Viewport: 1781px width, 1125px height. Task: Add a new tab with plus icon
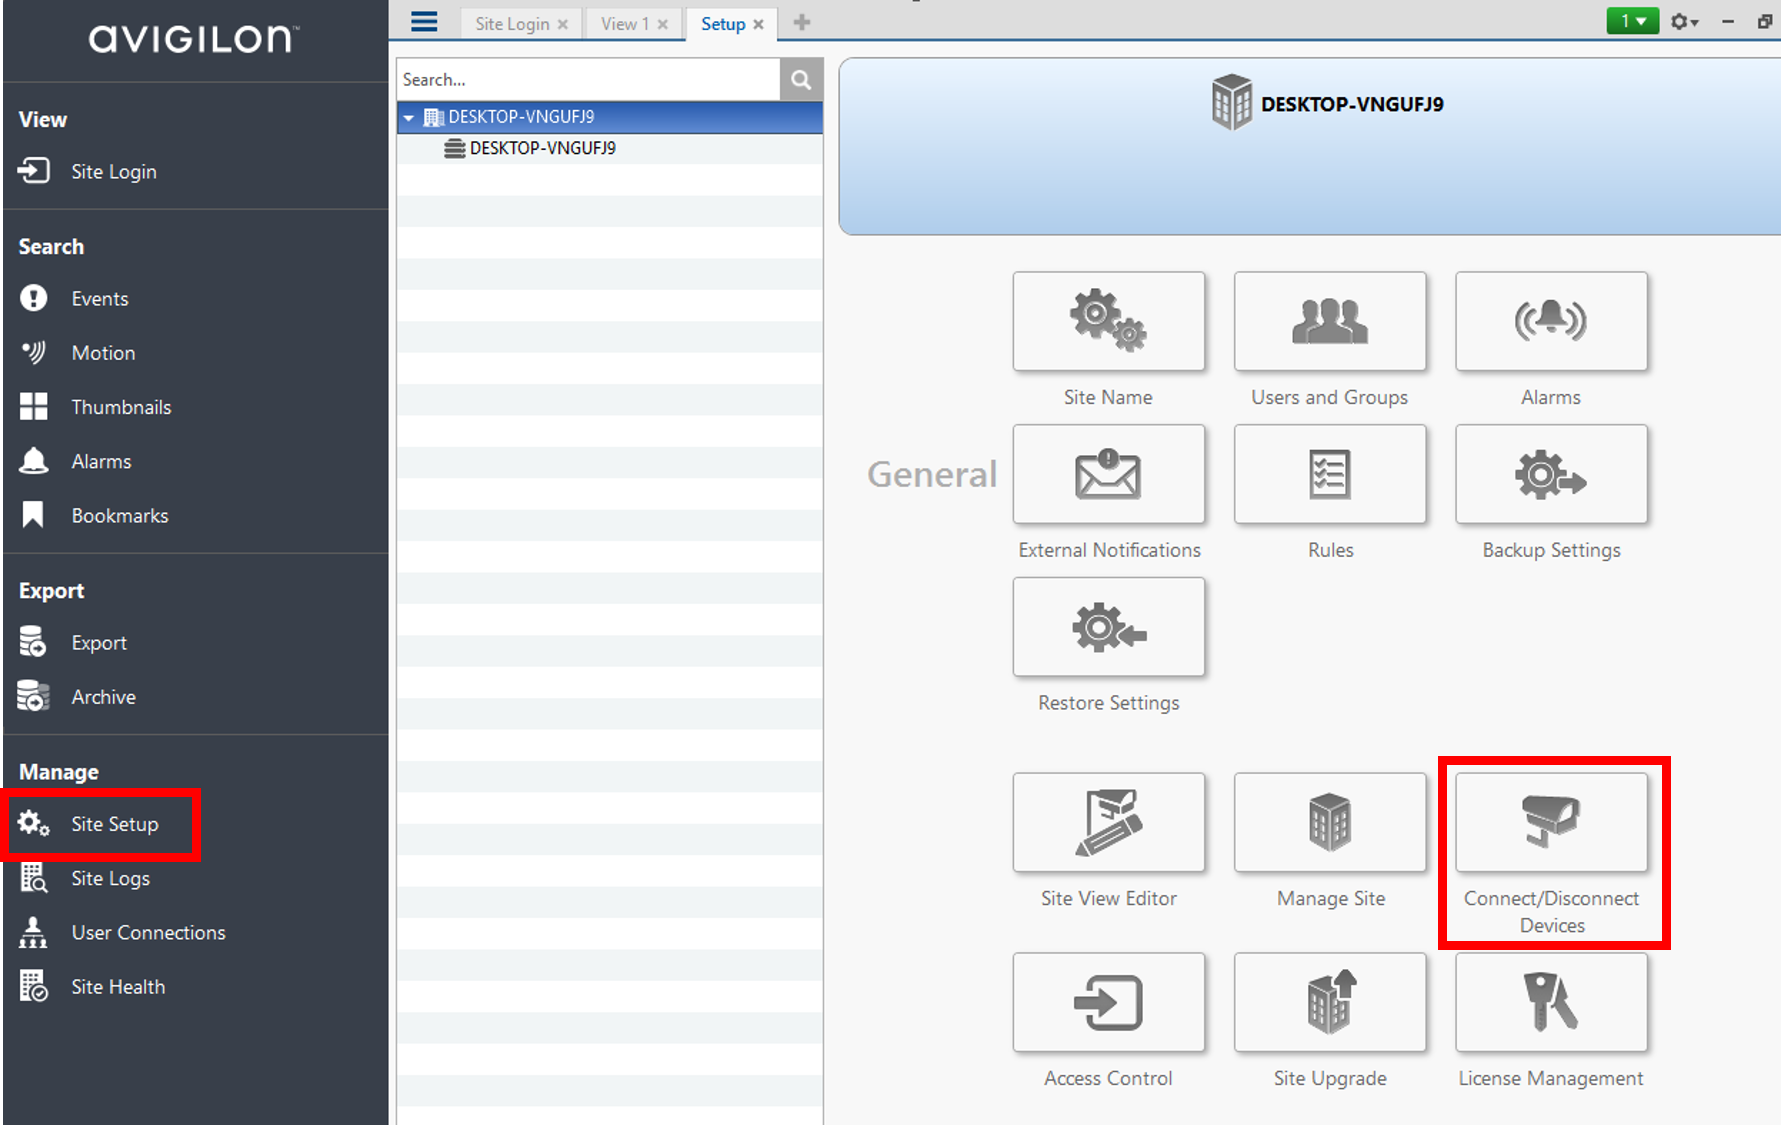pos(802,22)
